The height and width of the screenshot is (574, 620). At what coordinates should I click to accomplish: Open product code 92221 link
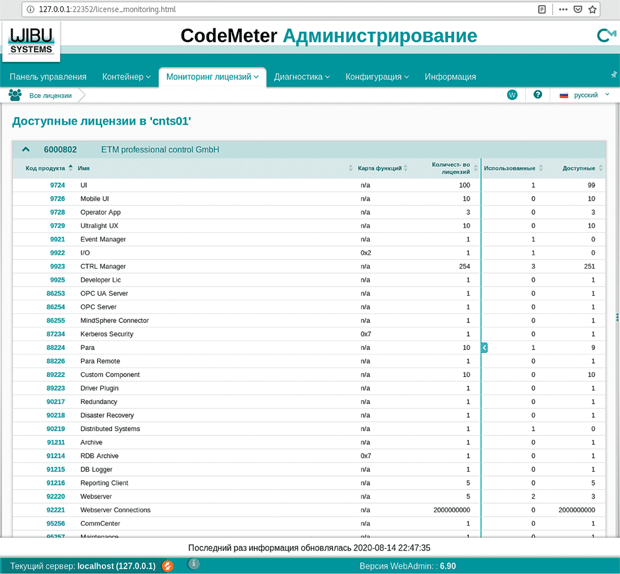point(56,510)
